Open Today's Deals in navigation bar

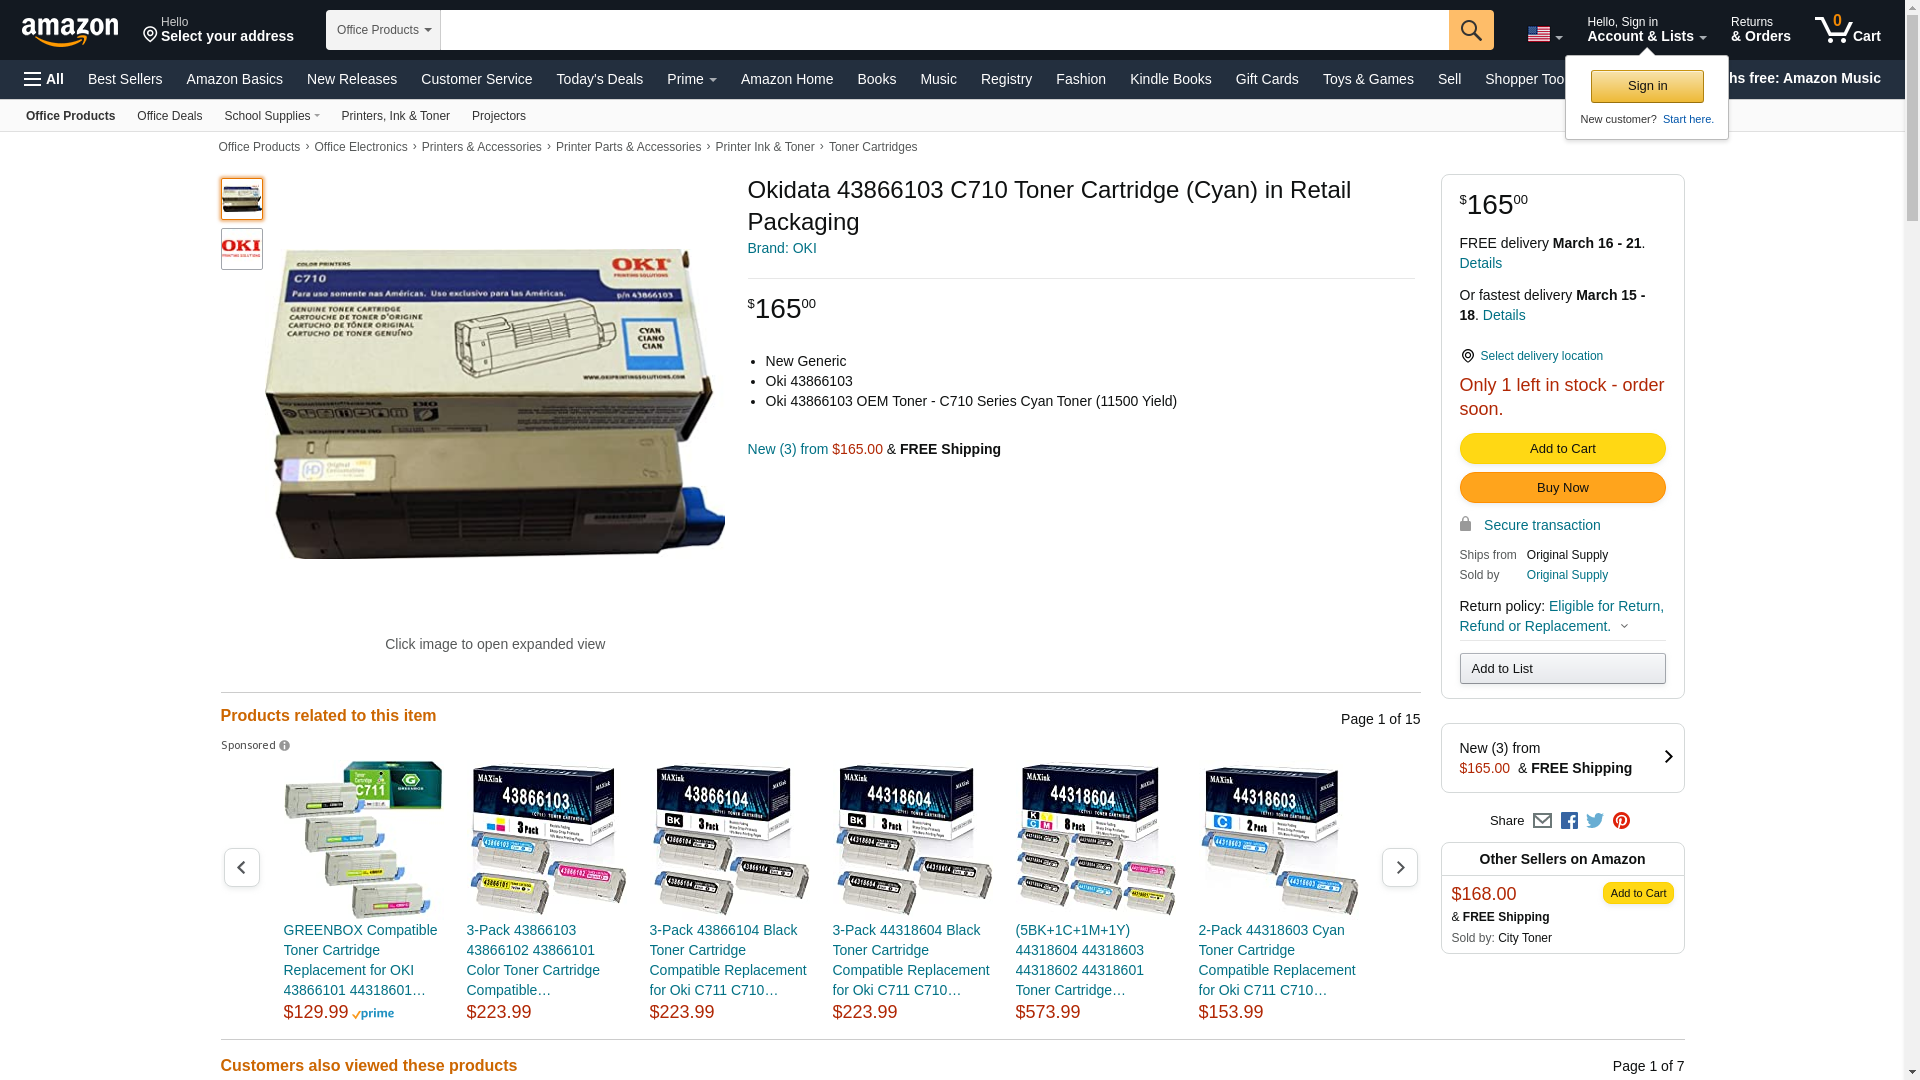click(x=600, y=79)
